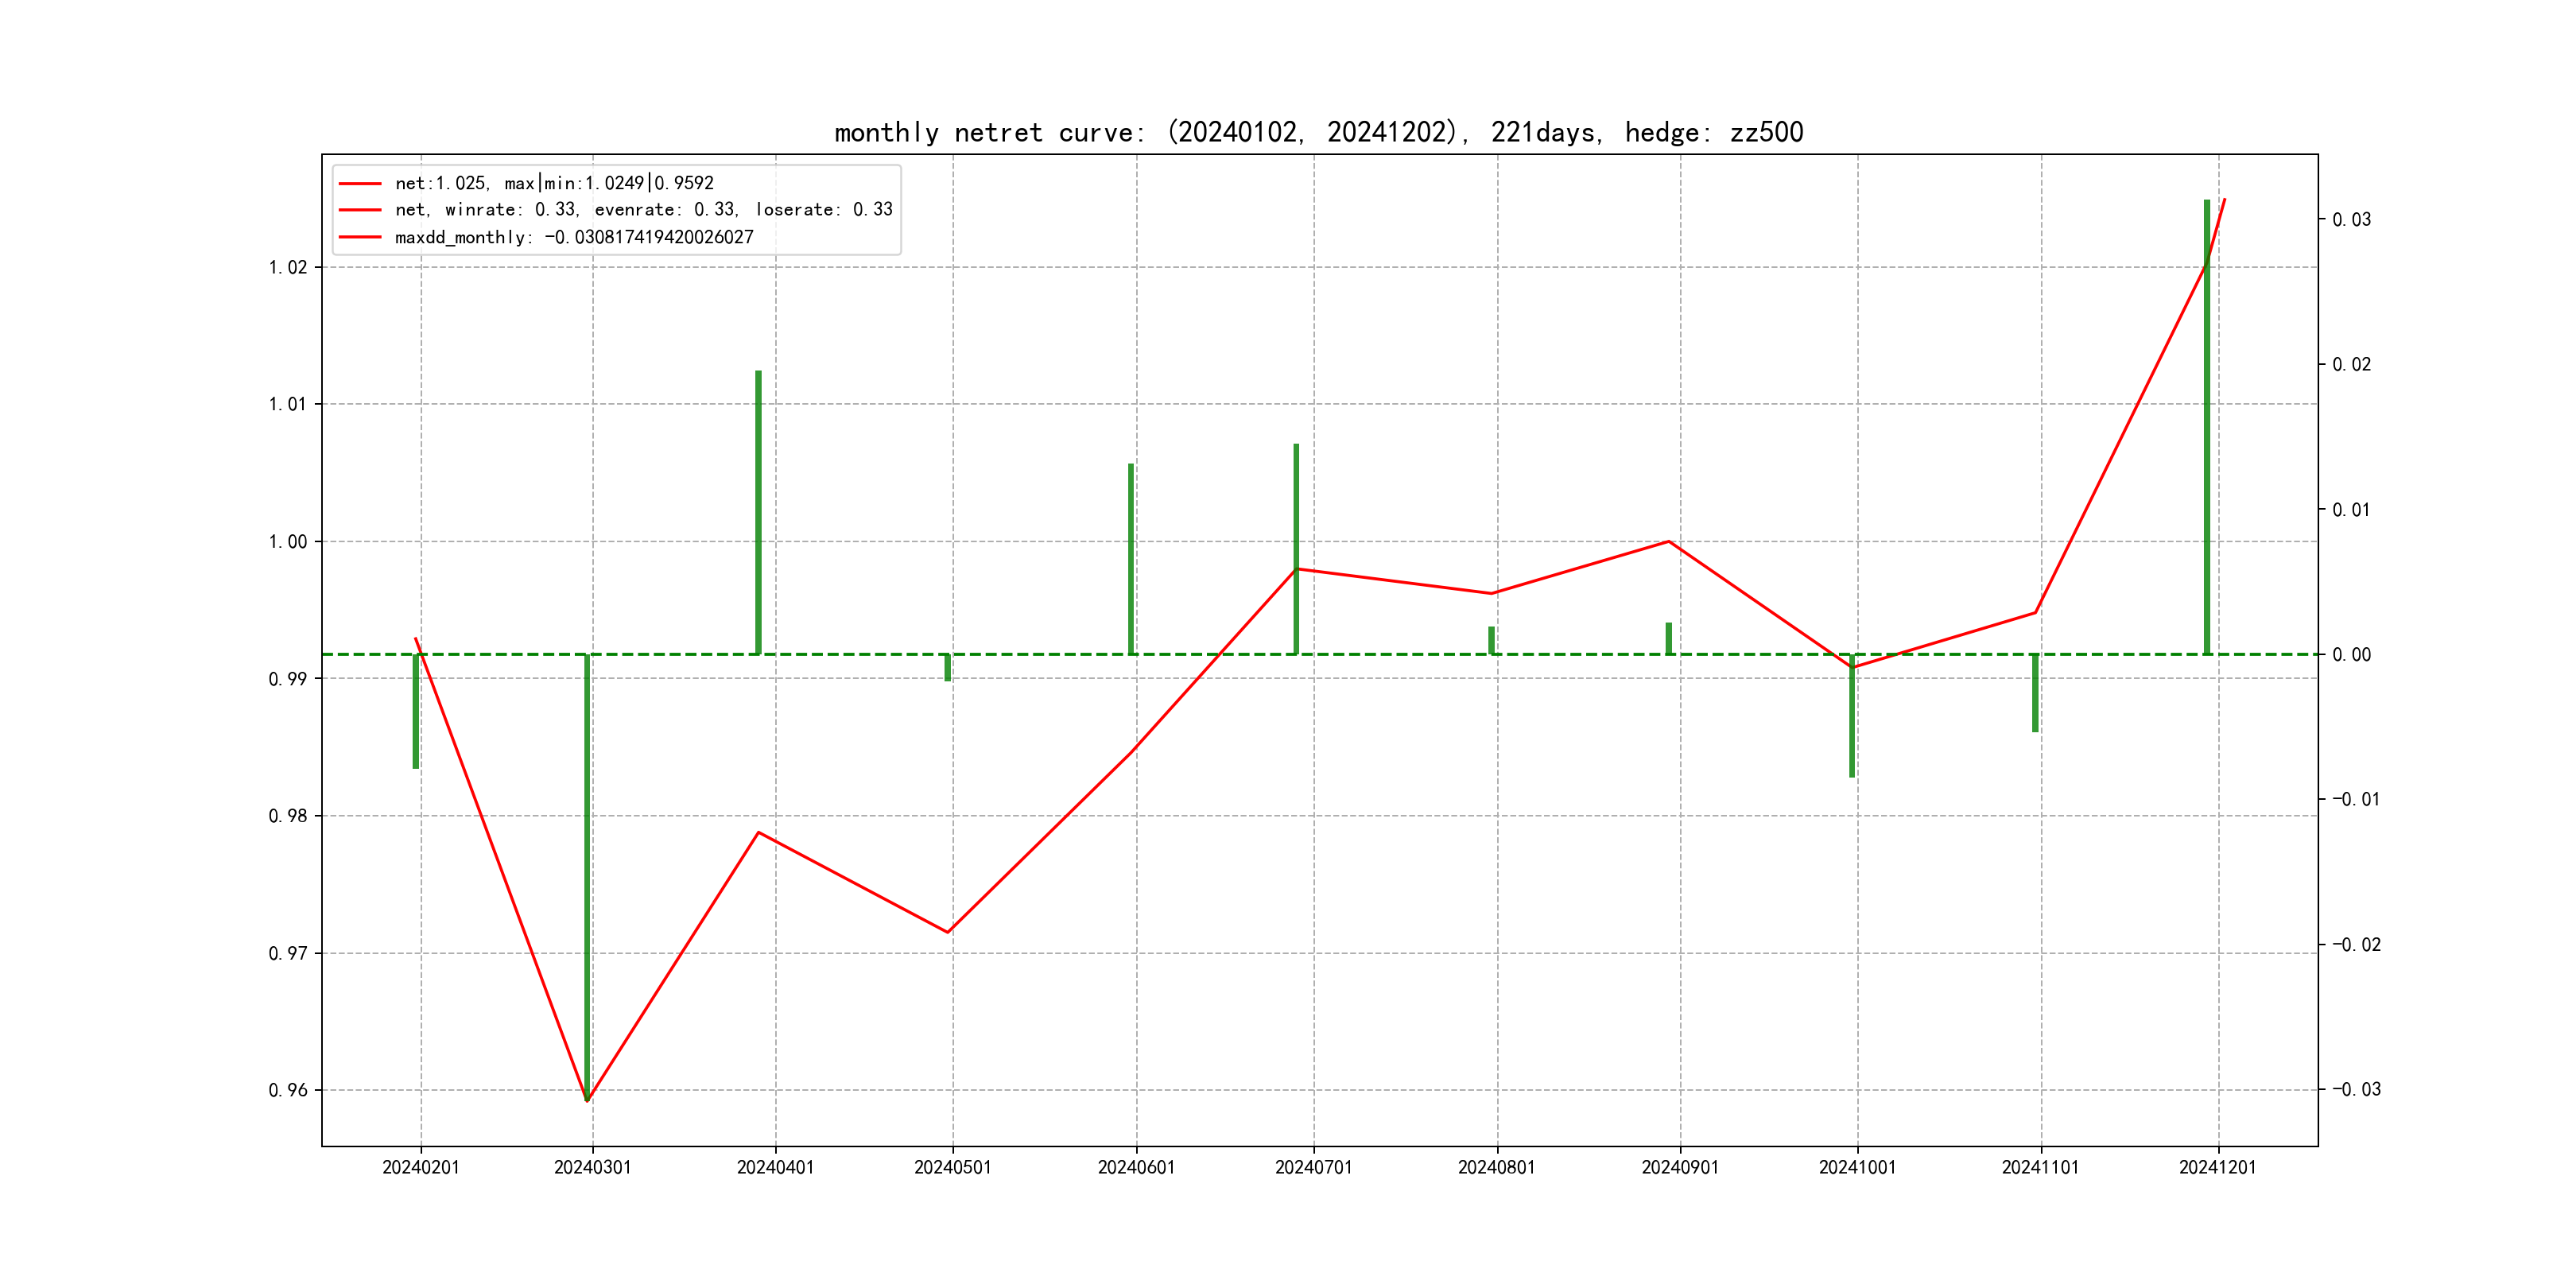The image size is (2576, 1288).
Task: Click the green bar near 20240401
Action: [x=758, y=512]
